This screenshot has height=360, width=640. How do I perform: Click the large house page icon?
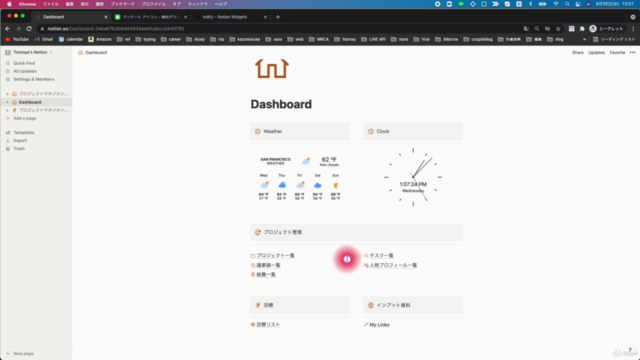tap(272, 69)
